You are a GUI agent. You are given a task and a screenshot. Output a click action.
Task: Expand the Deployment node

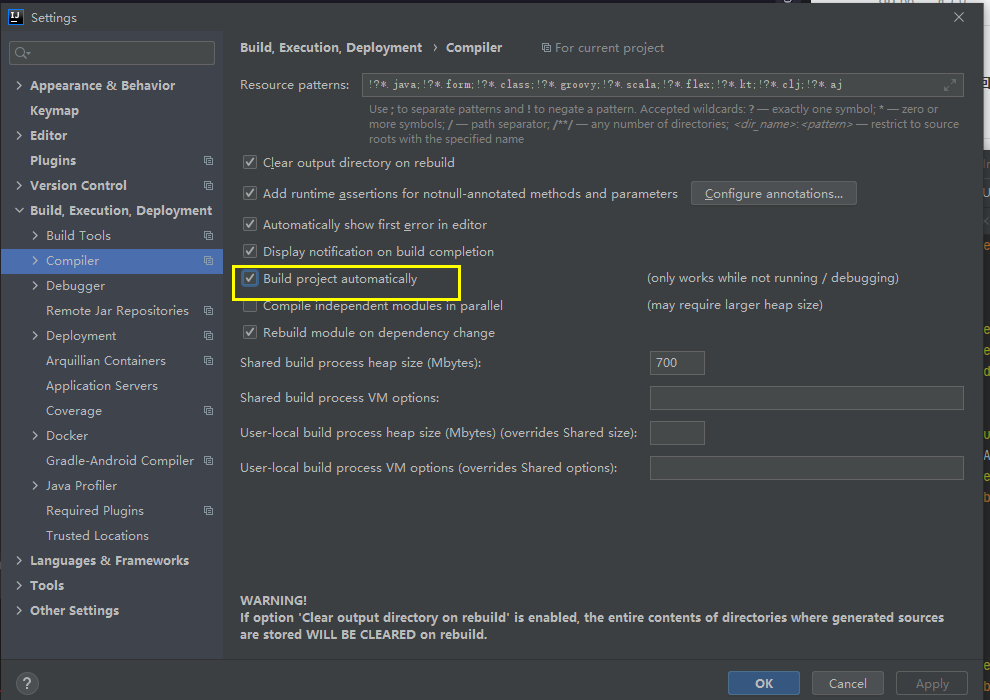click(x=35, y=336)
